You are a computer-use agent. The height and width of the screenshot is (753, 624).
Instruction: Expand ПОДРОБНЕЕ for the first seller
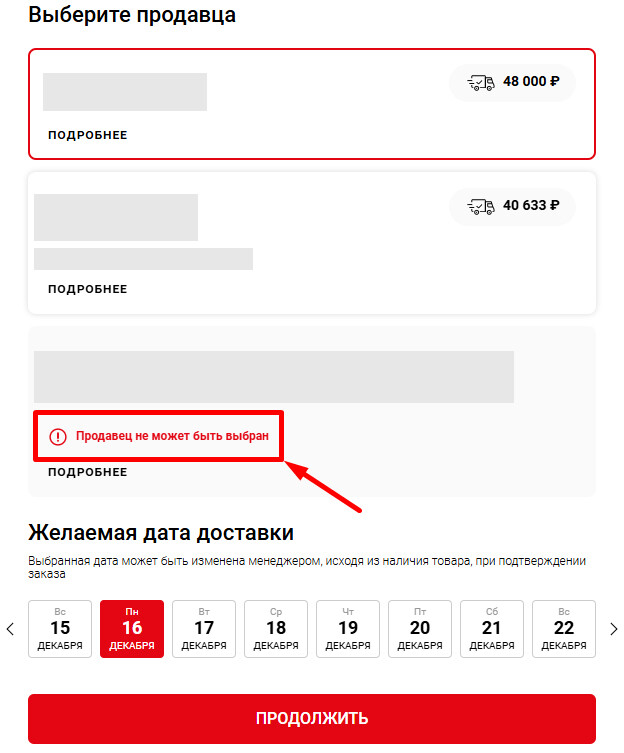pyautogui.click(x=87, y=135)
